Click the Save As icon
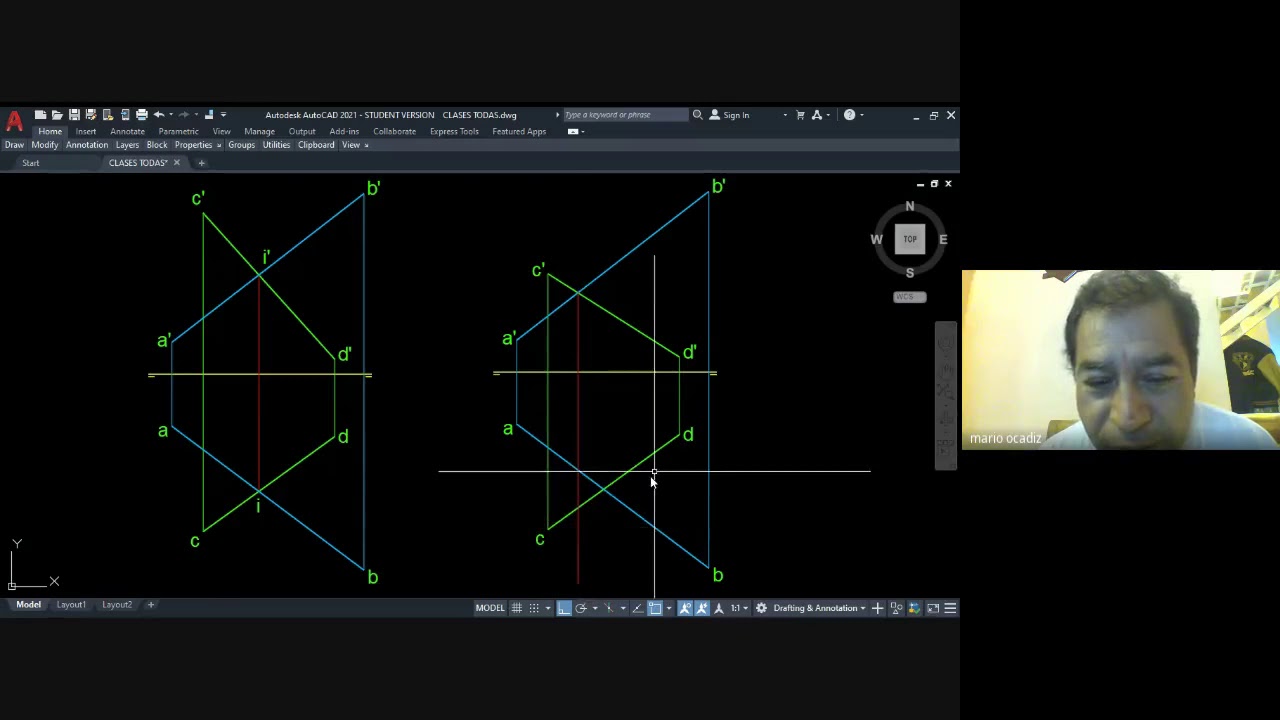Viewport: 1280px width, 720px height. tap(90, 115)
